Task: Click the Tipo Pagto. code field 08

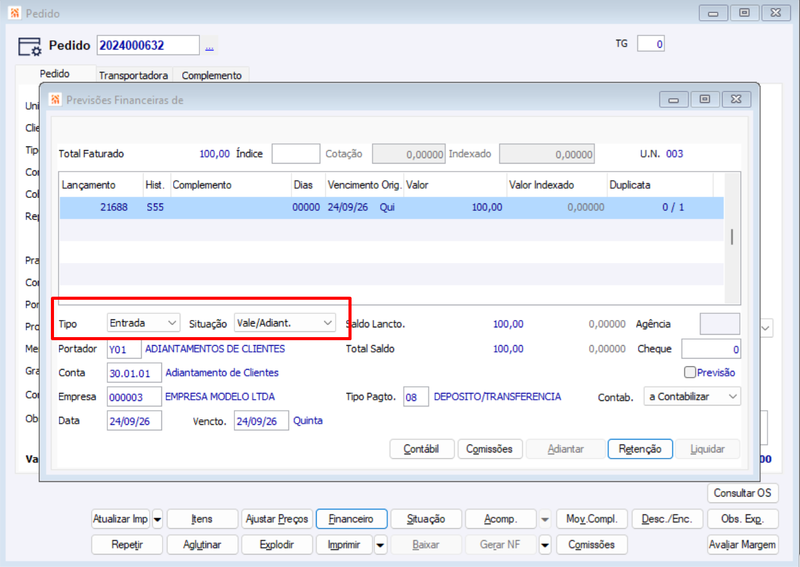Action: coord(416,397)
